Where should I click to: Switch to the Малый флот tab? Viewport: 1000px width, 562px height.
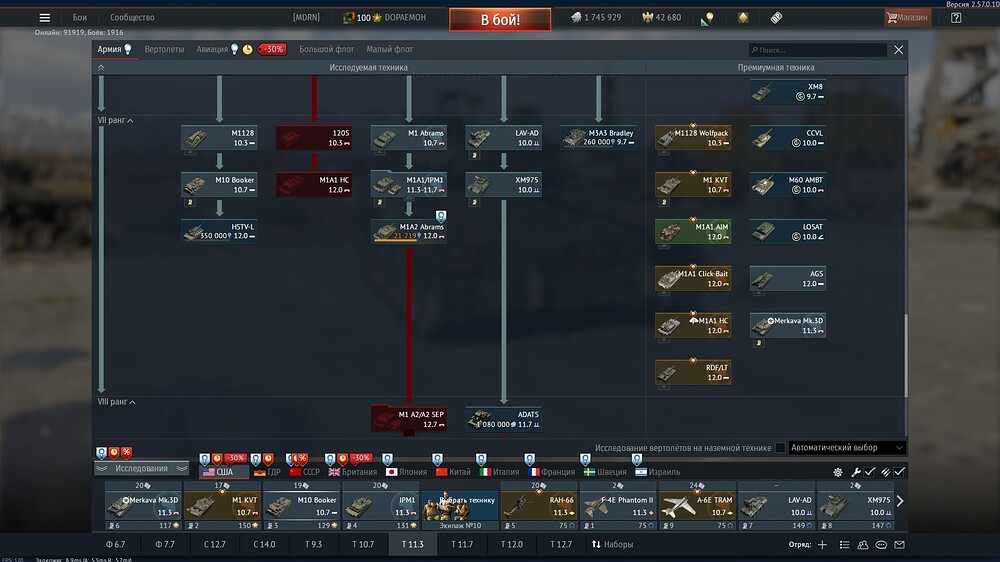coord(390,49)
